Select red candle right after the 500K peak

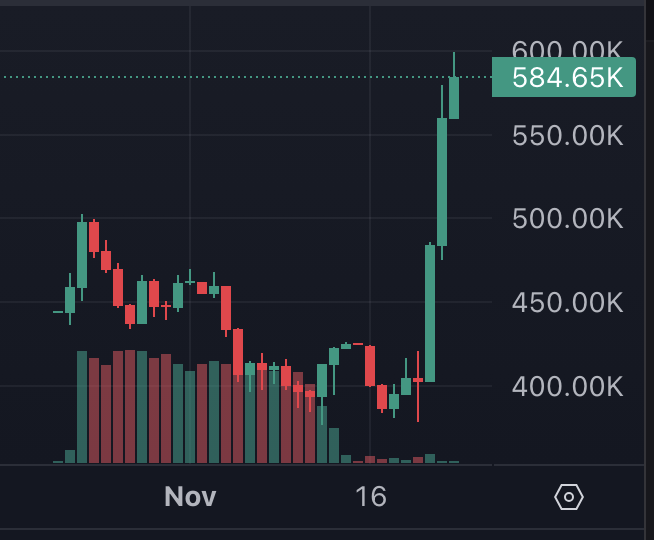(94, 237)
